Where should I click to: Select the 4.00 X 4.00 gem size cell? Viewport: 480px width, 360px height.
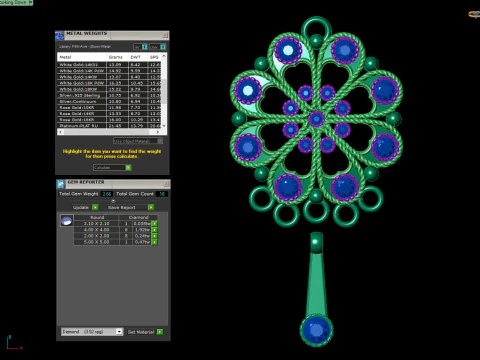tap(96, 230)
